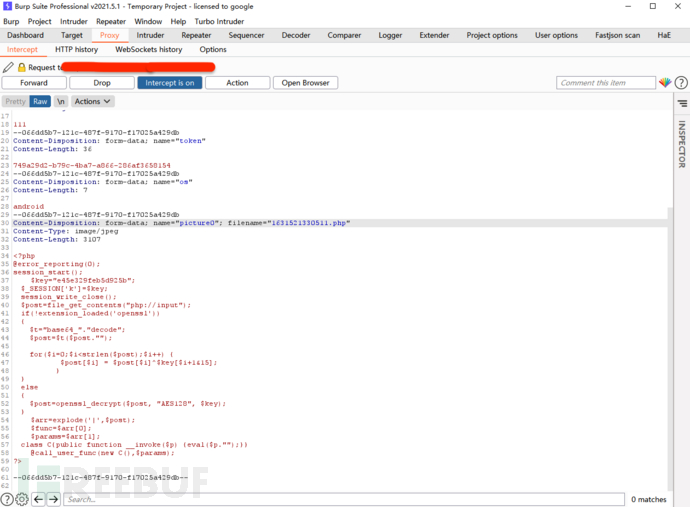
Task: Click the name="token" Content-Disposition line
Action: point(109,141)
